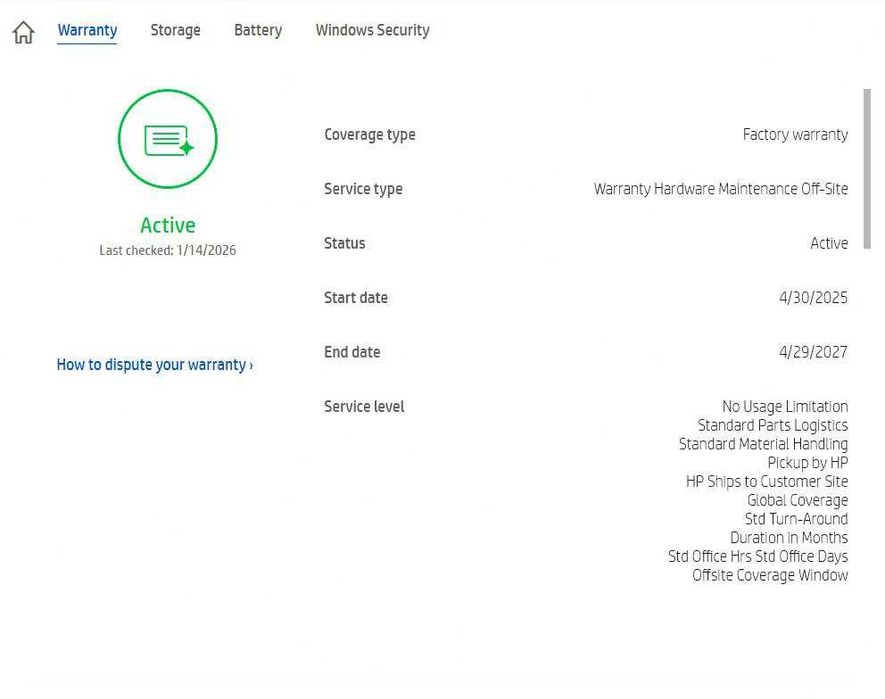Click the Service level label
This screenshot has height=699, width=885.
pyautogui.click(x=364, y=407)
